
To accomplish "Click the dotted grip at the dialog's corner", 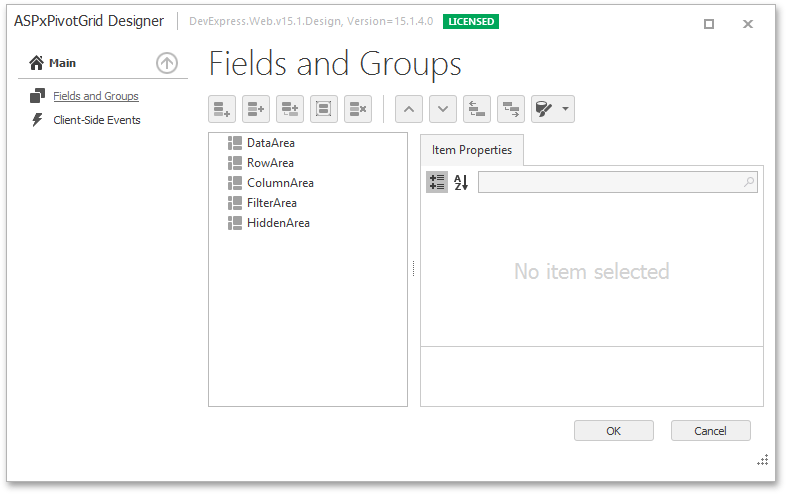I will pos(762,460).
